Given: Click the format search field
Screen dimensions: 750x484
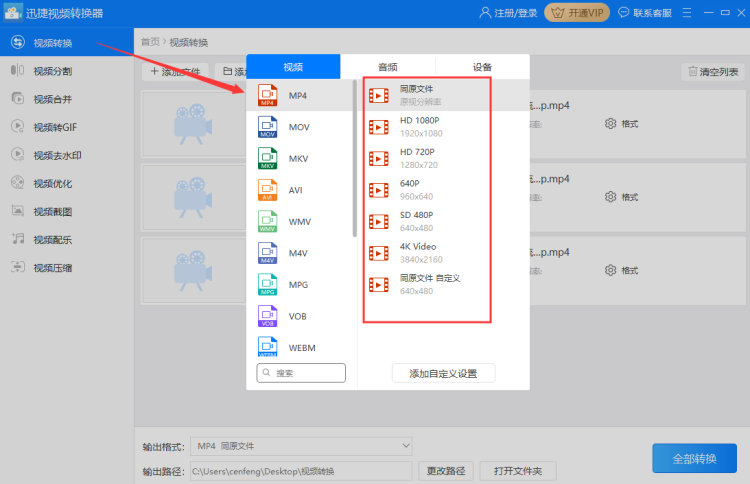Looking at the screenshot, I should (301, 373).
